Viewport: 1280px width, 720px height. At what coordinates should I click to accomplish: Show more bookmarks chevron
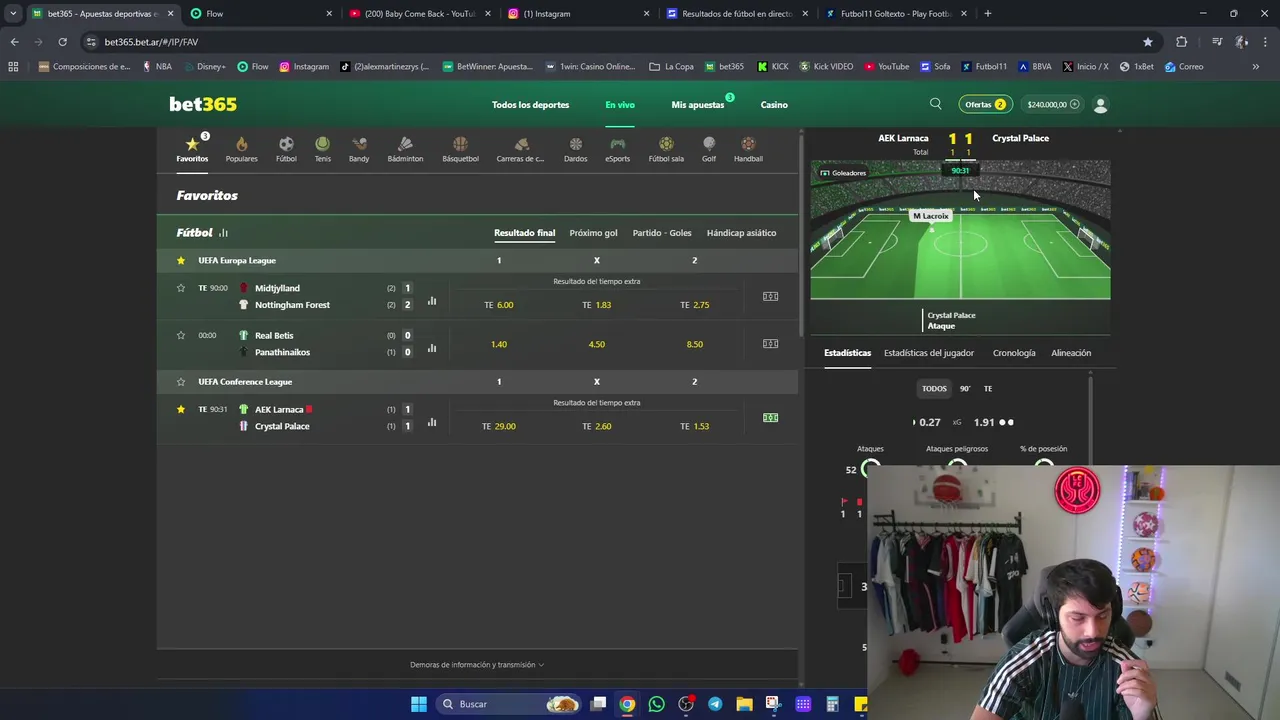pos(1256,67)
